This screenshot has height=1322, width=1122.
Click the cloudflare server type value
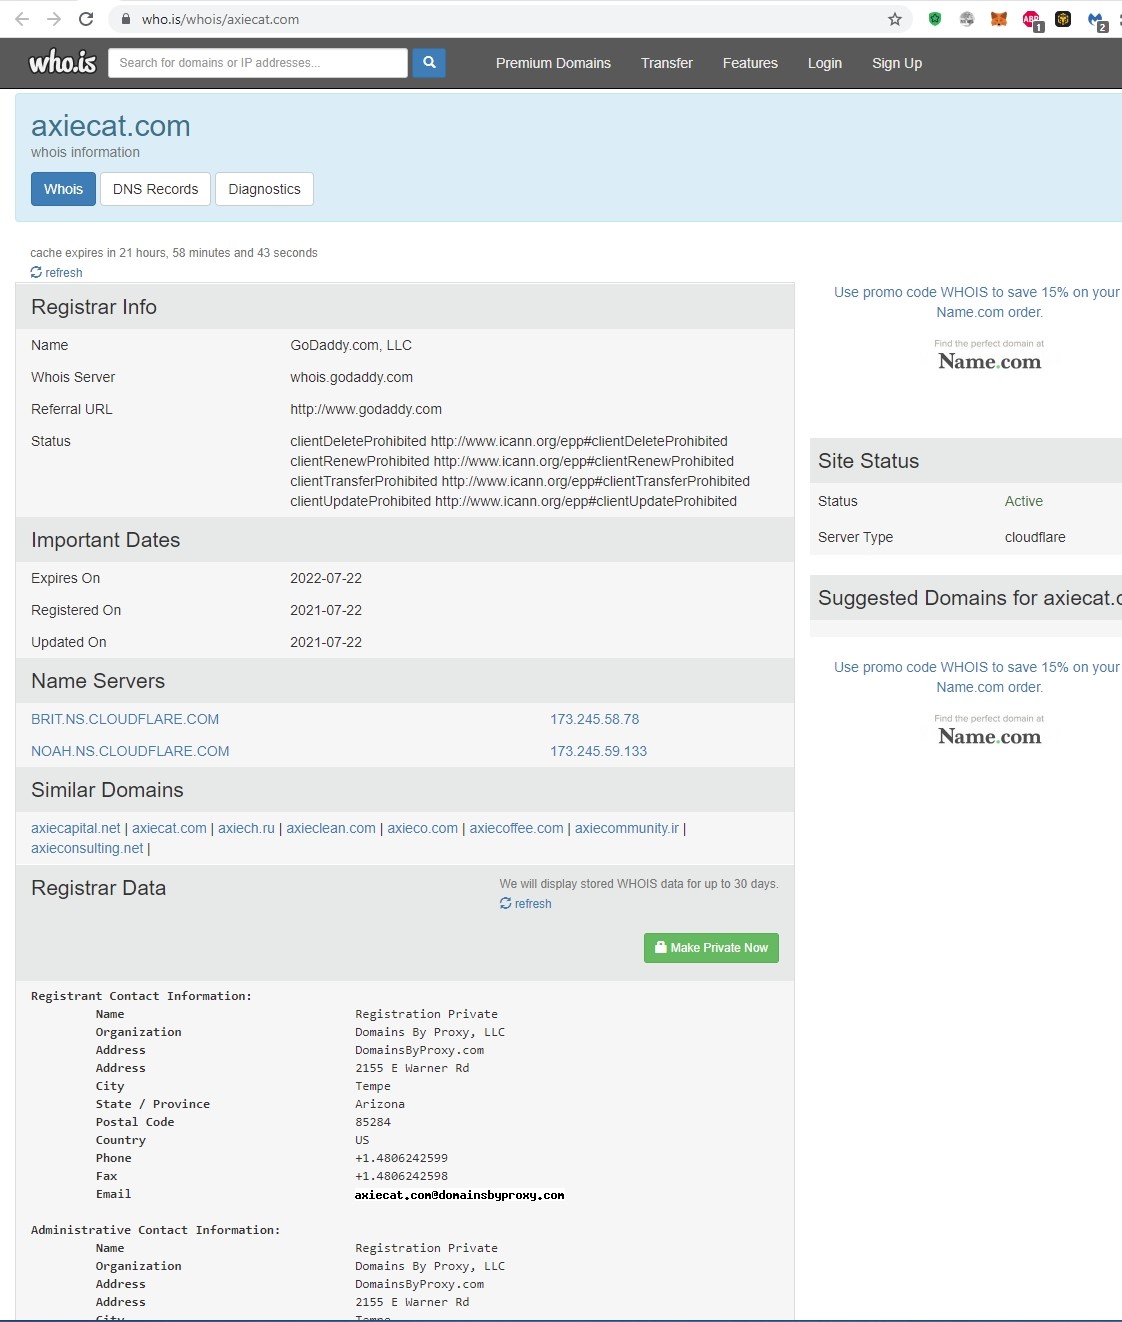1035,537
